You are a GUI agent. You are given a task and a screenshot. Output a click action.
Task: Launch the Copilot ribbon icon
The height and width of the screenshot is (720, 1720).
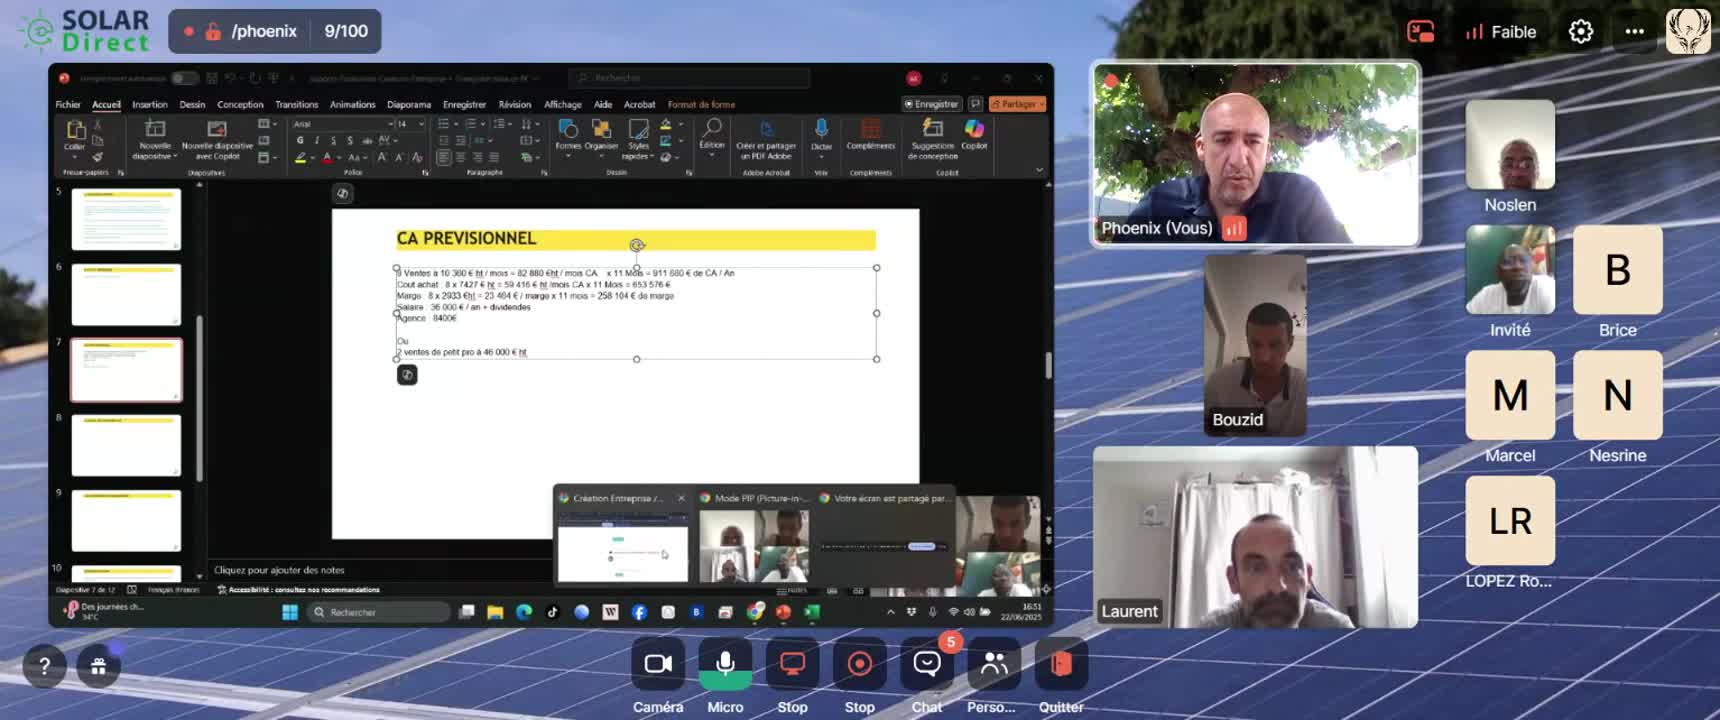click(974, 128)
